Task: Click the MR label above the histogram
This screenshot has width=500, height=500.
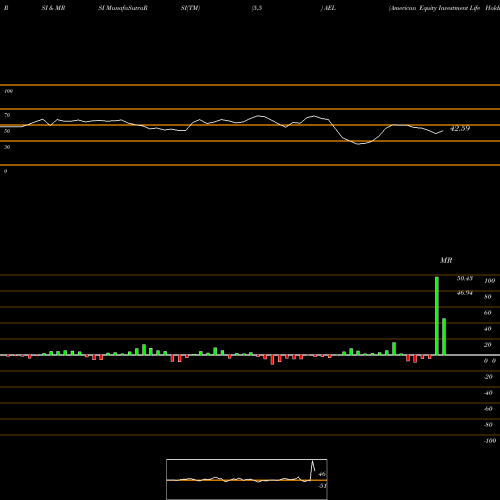Action: coord(446,260)
